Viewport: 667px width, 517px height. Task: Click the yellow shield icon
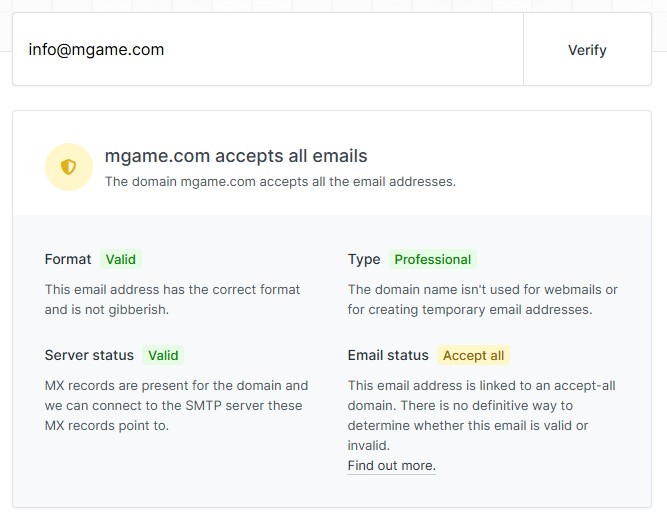click(x=68, y=167)
